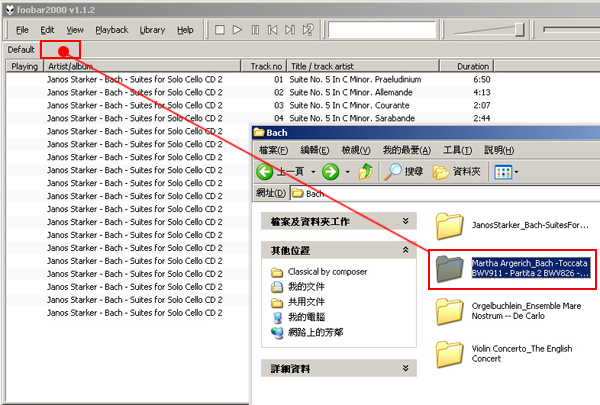This screenshot has height=405, width=600.
Task: Open the Library menu
Action: [152, 30]
